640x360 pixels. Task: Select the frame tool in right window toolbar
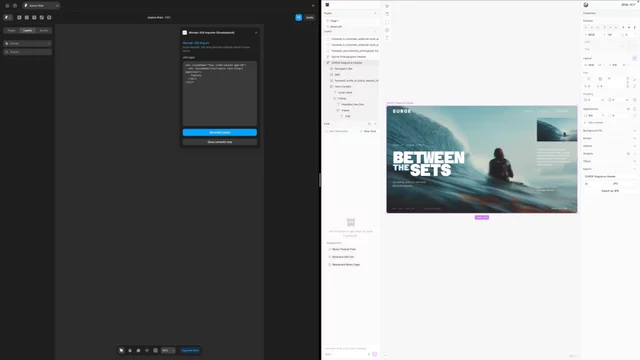click(x=387, y=22)
